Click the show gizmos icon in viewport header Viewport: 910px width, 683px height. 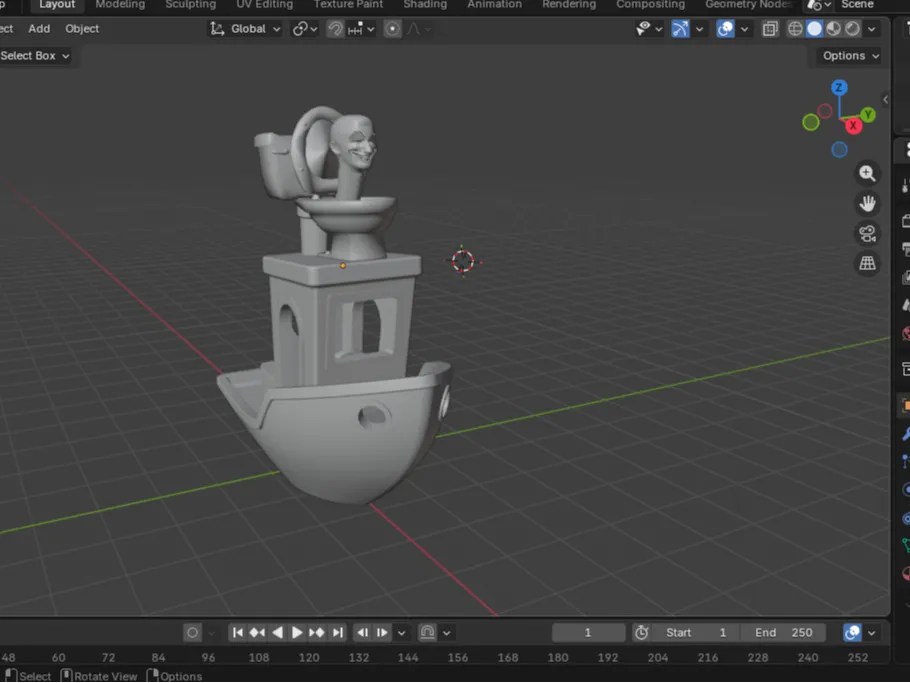(681, 28)
